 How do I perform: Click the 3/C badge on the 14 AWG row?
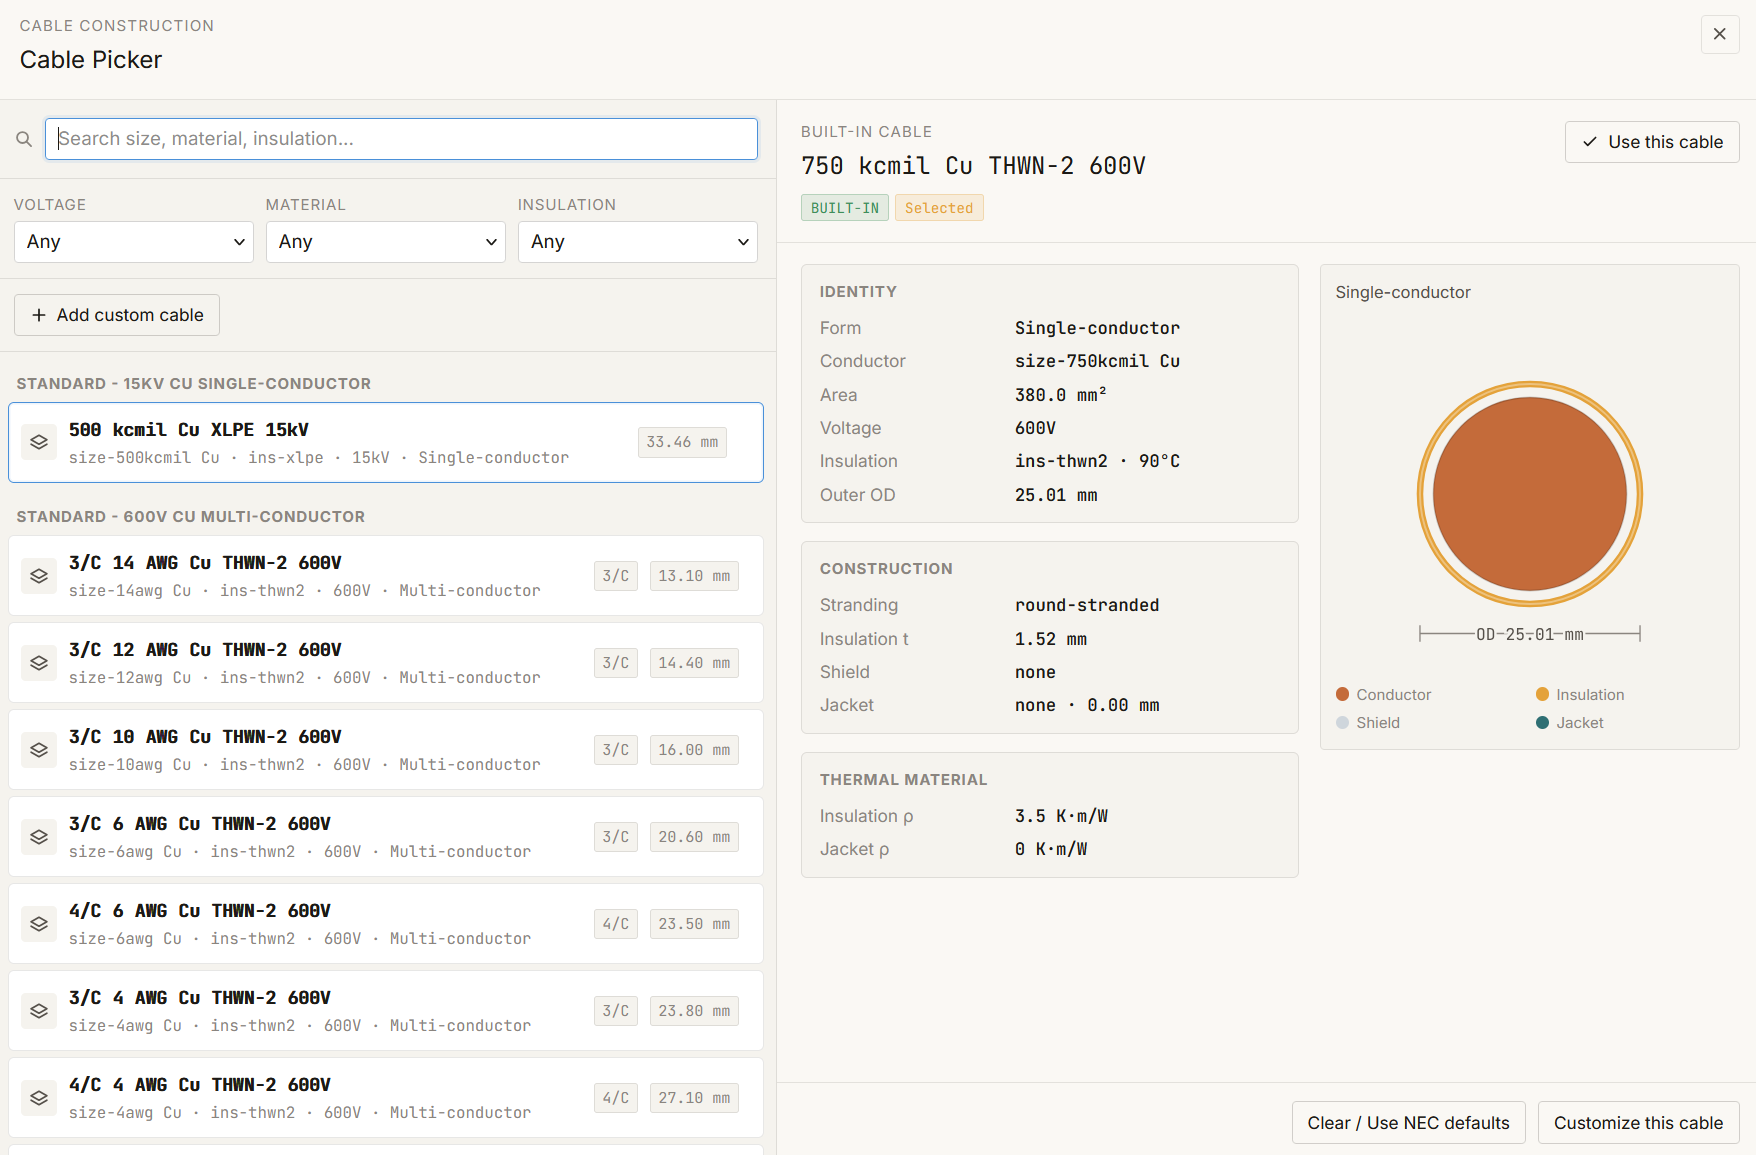coord(616,576)
